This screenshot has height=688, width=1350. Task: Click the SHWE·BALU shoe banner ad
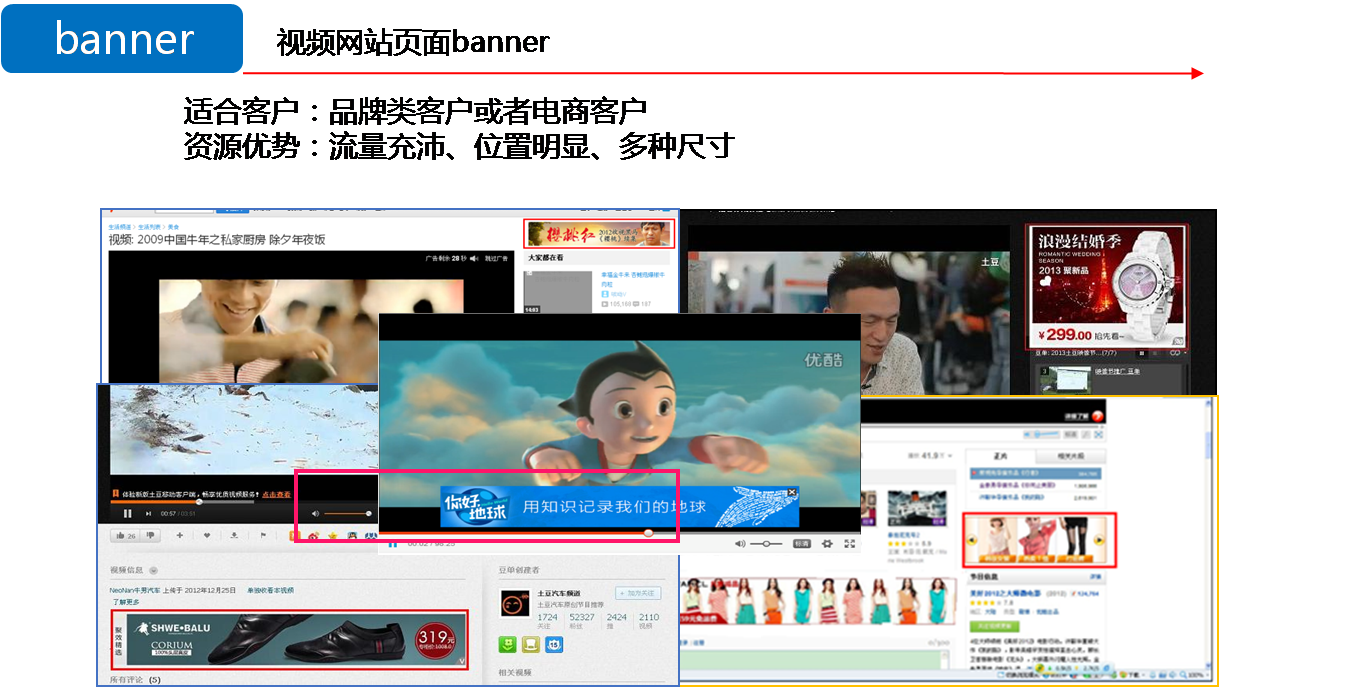tap(289, 639)
